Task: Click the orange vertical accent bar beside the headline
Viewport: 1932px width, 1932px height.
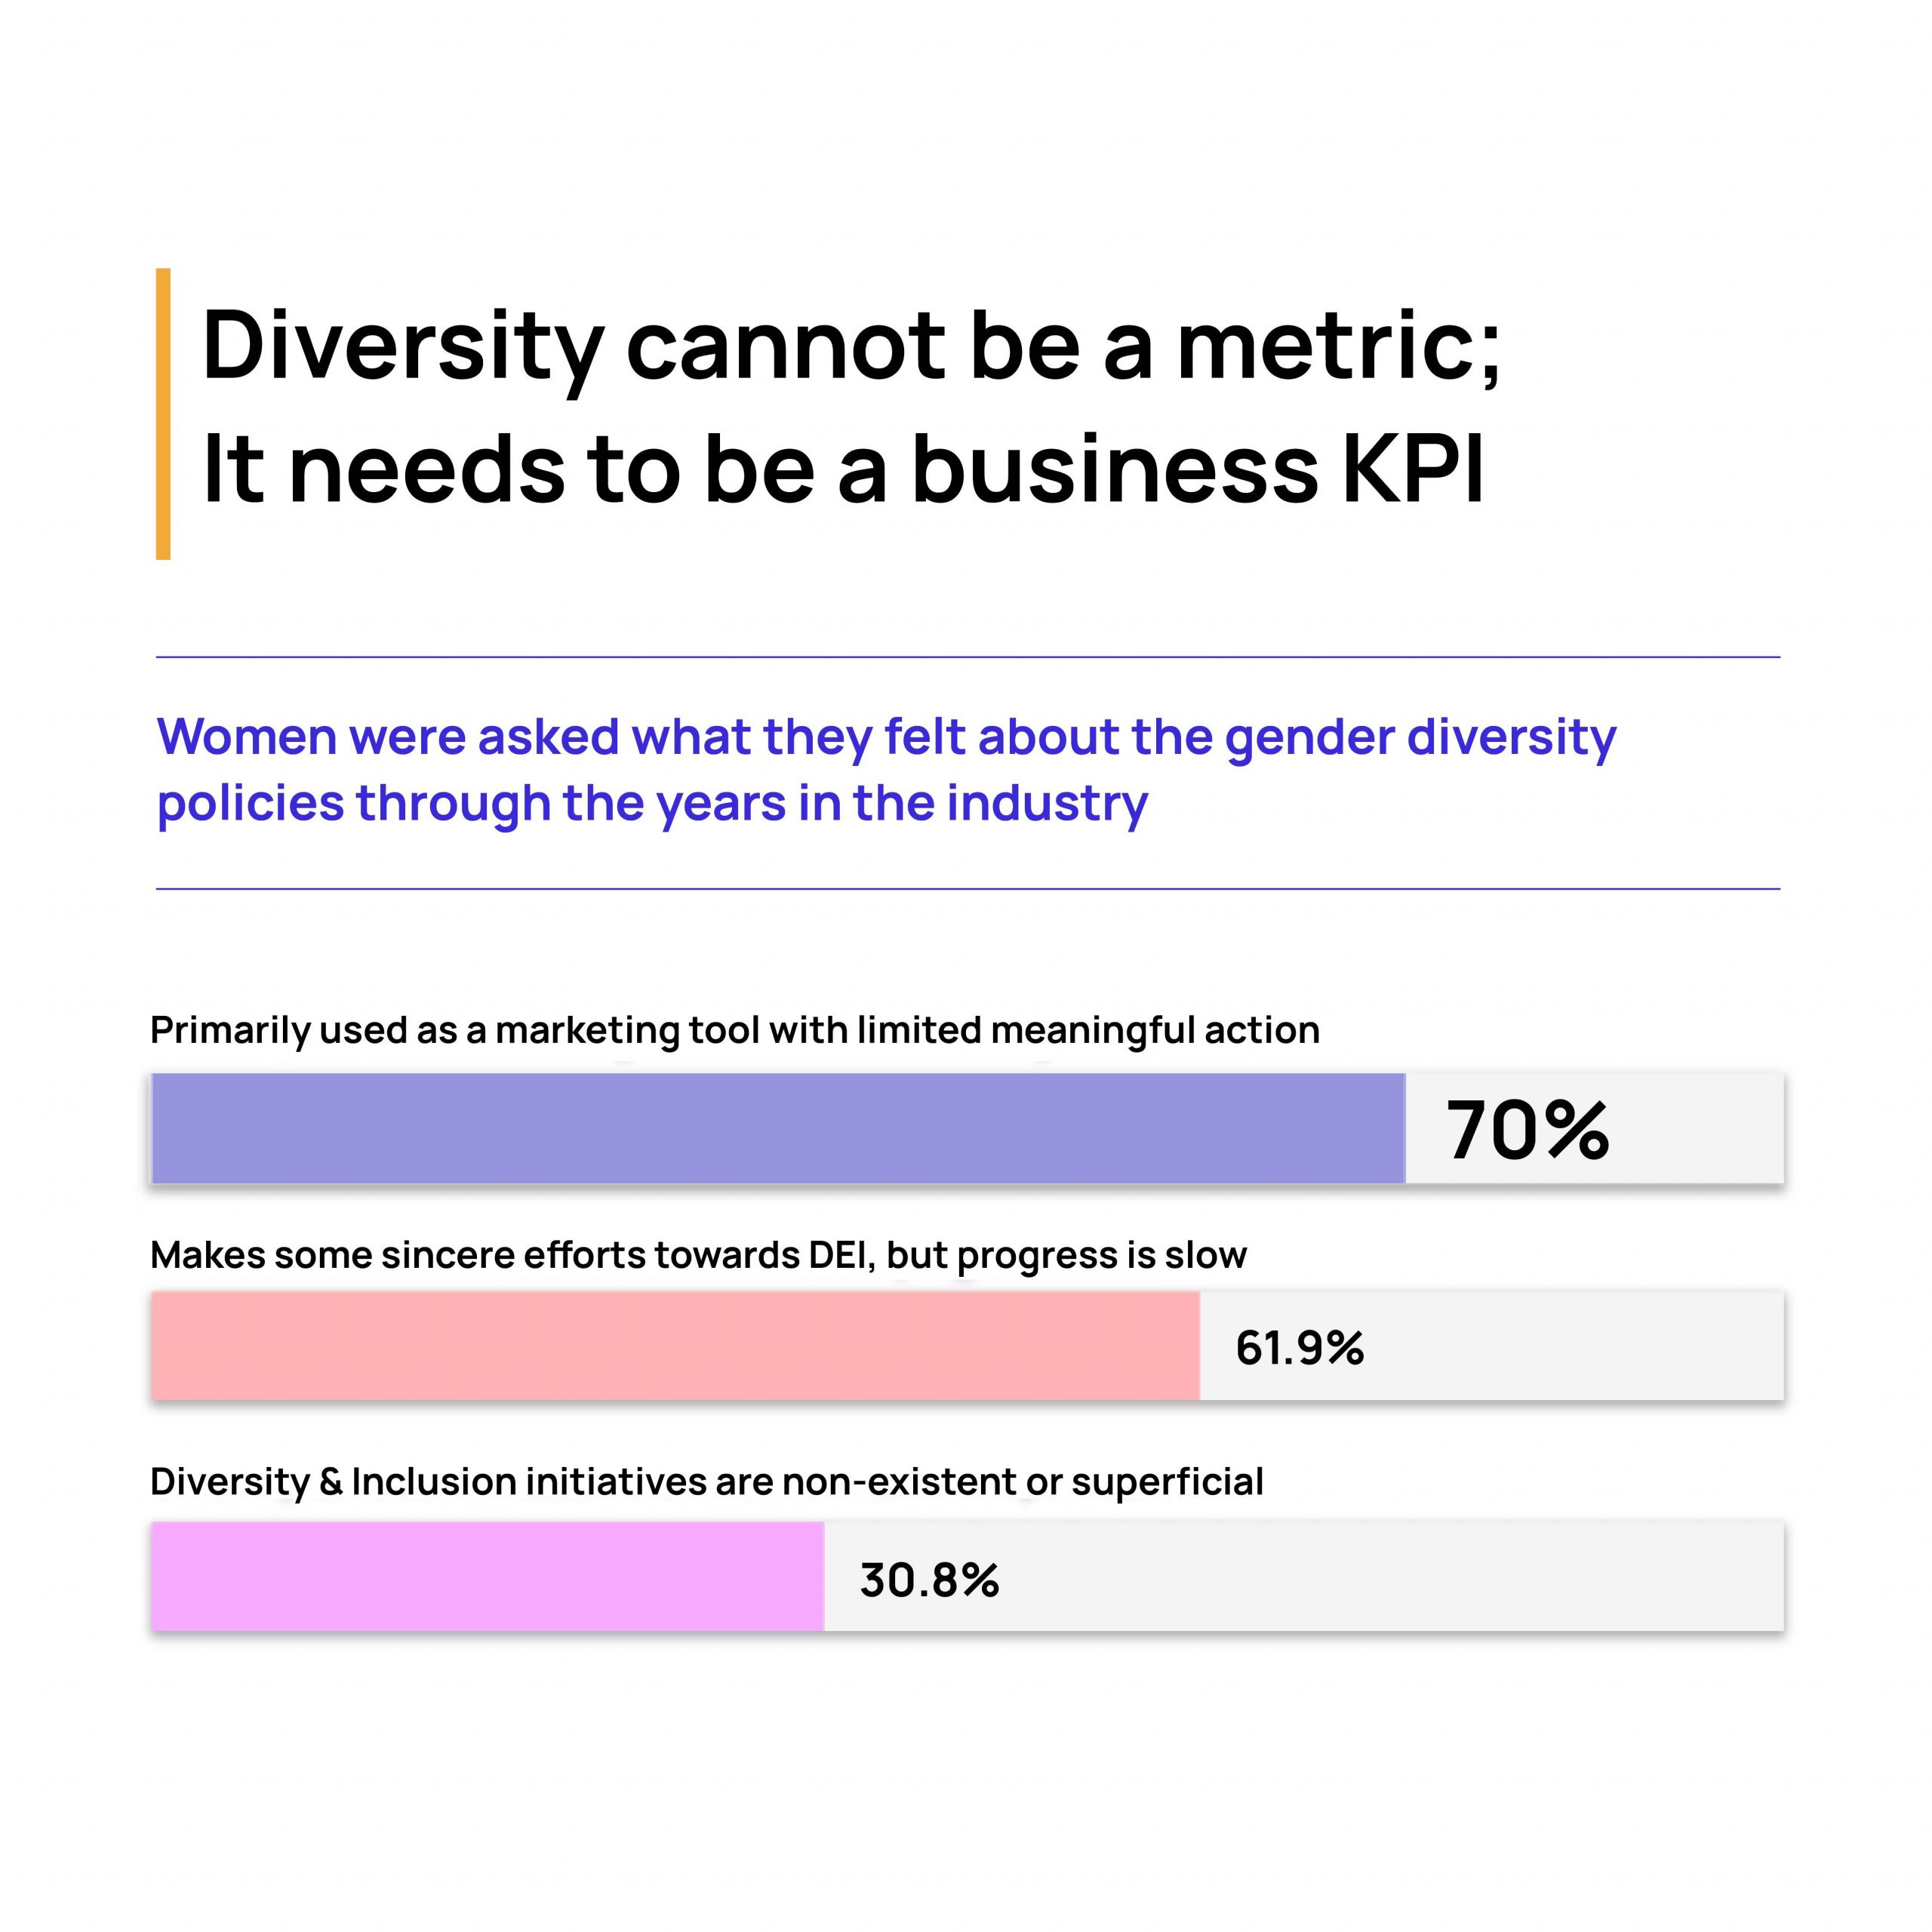Action: [163, 413]
